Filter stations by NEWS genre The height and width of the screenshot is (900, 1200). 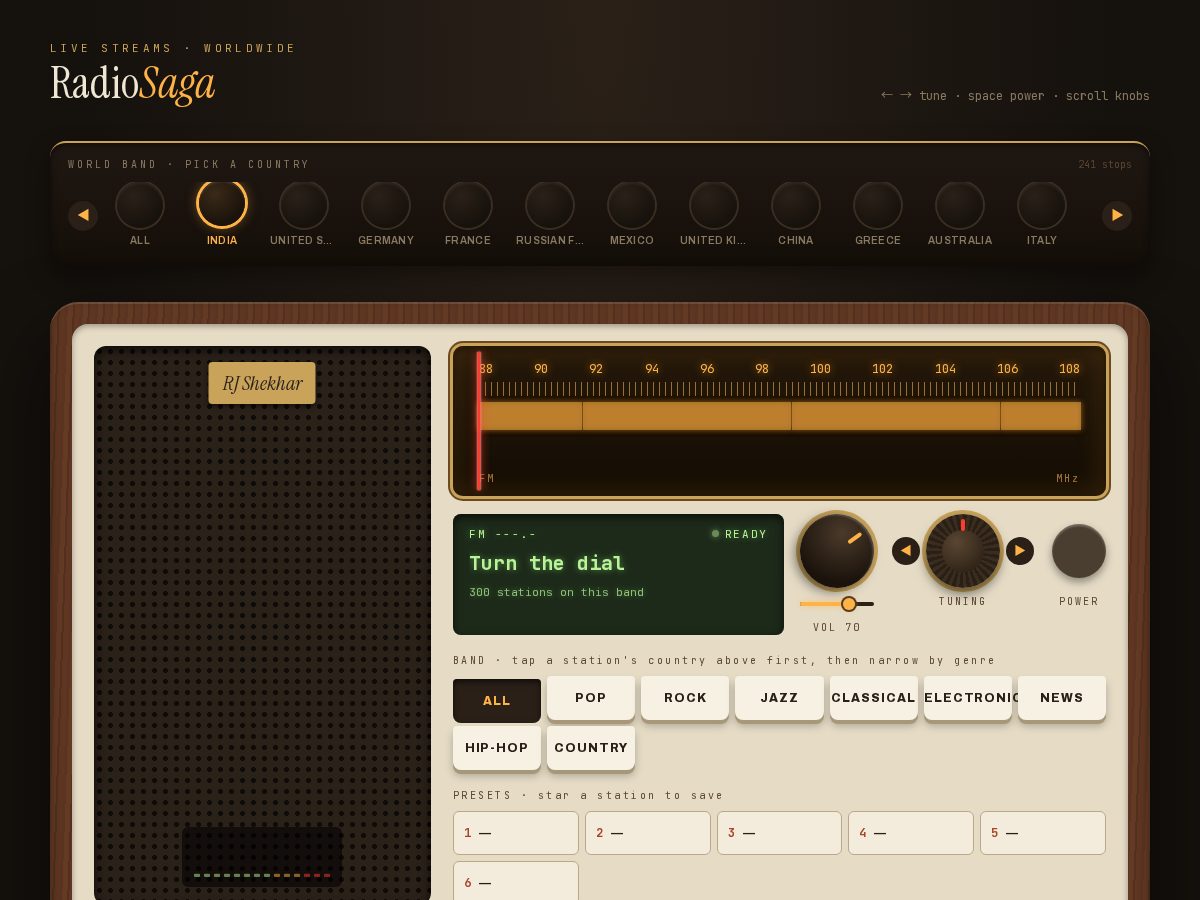click(x=1062, y=698)
